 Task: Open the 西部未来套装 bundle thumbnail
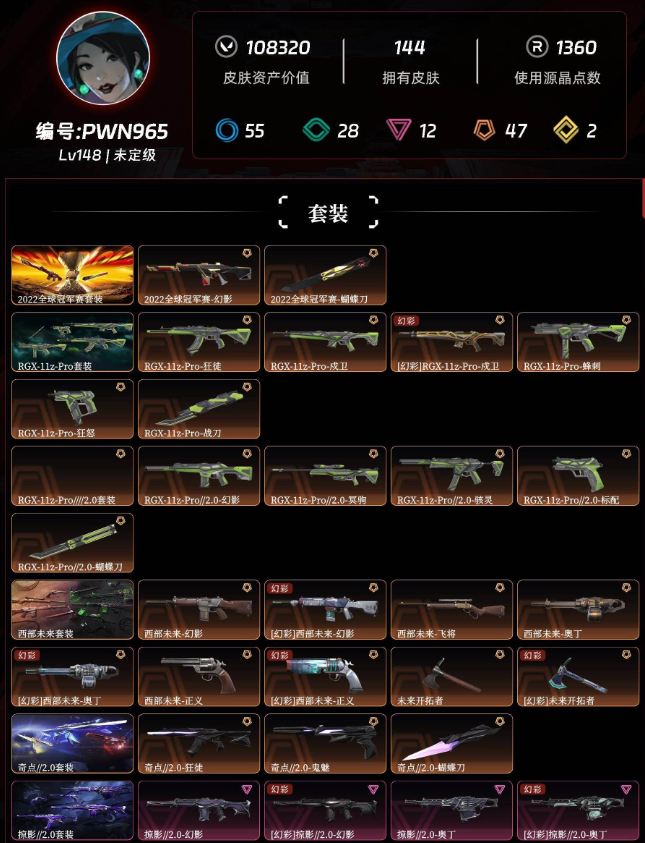(73, 610)
